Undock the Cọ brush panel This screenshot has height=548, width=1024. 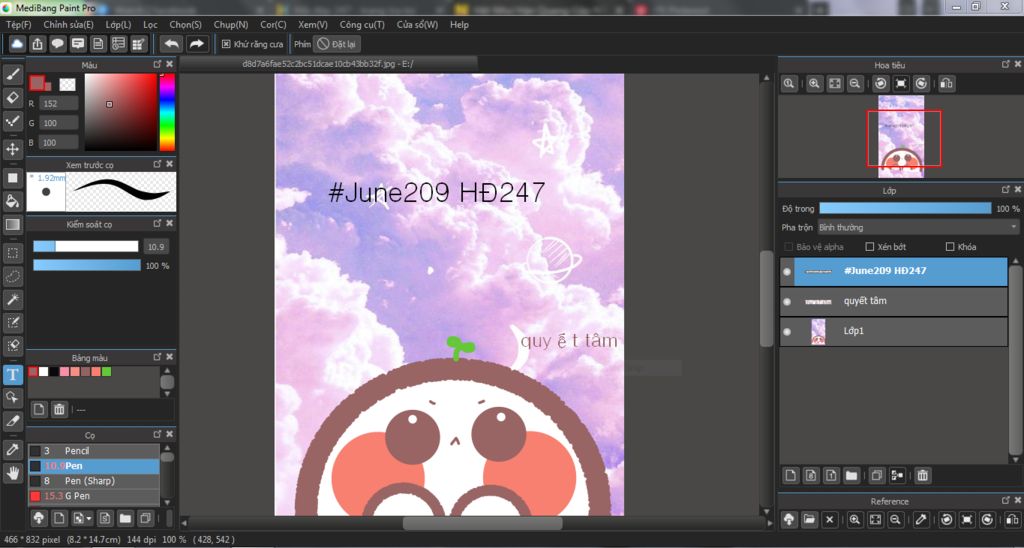point(157,434)
